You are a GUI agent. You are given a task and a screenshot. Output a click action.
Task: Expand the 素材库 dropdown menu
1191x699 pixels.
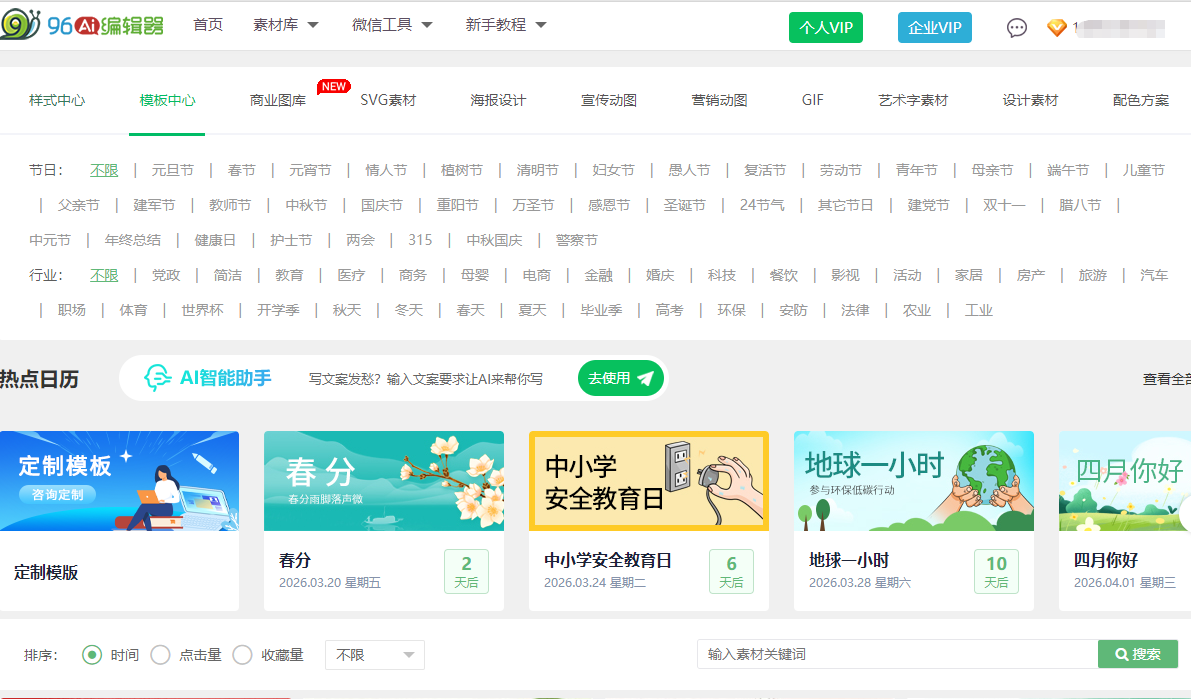coord(286,25)
